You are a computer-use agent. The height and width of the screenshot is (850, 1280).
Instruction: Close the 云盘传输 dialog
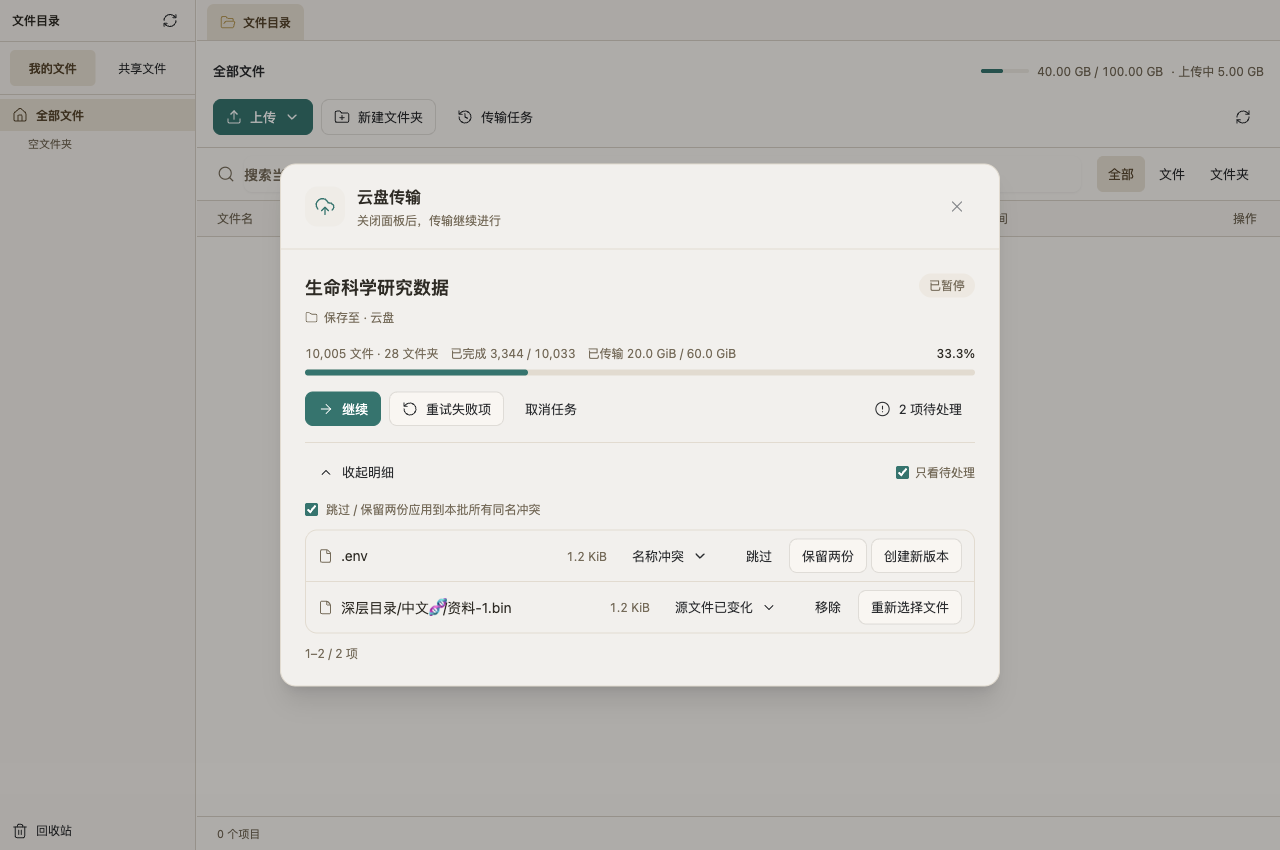(957, 206)
